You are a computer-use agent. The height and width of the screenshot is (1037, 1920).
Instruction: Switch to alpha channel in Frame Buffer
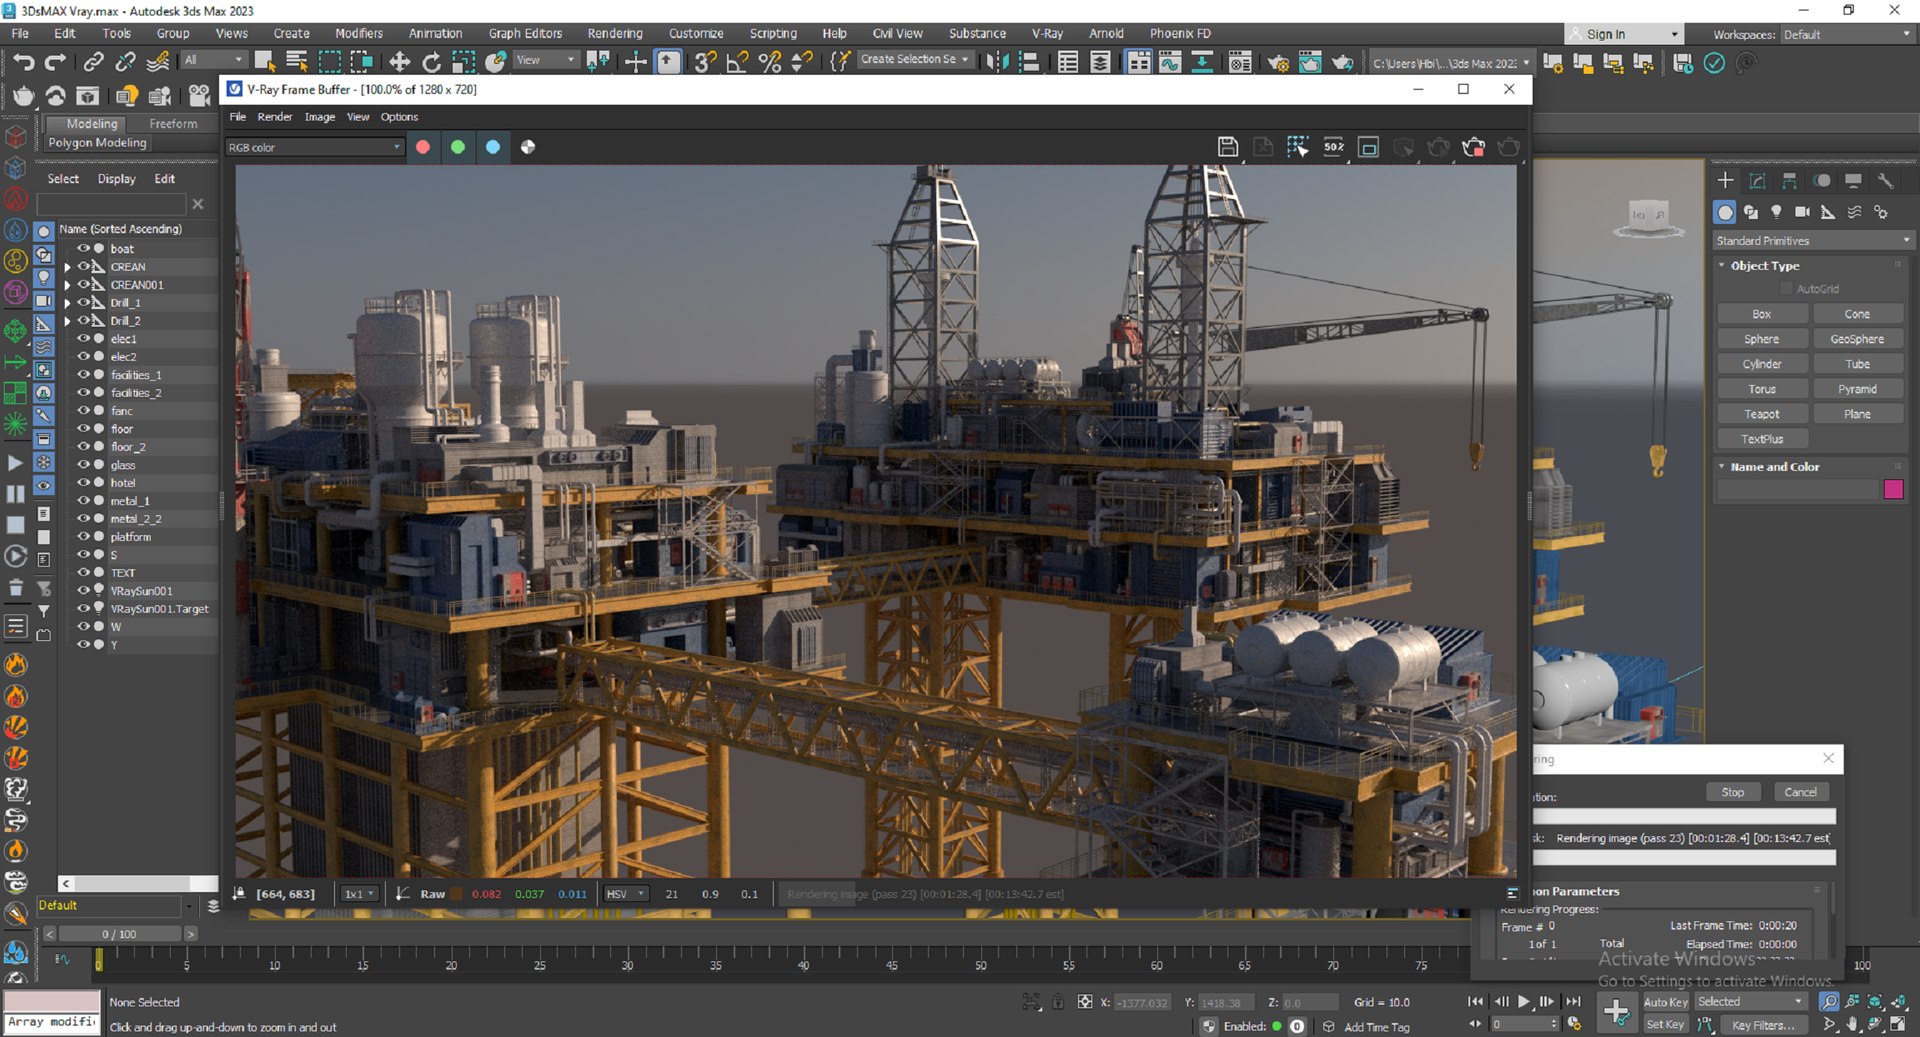point(528,147)
